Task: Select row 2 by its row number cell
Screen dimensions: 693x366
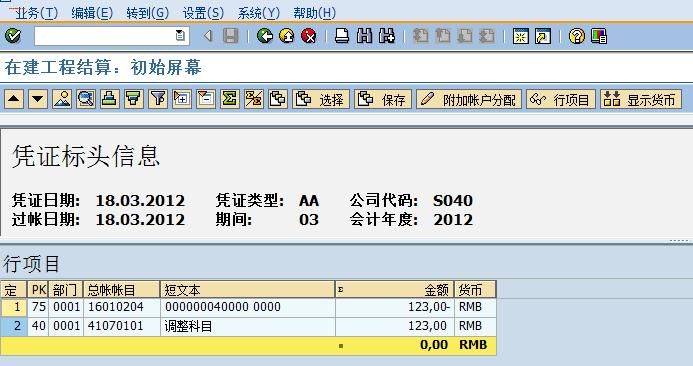Action: 14,326
